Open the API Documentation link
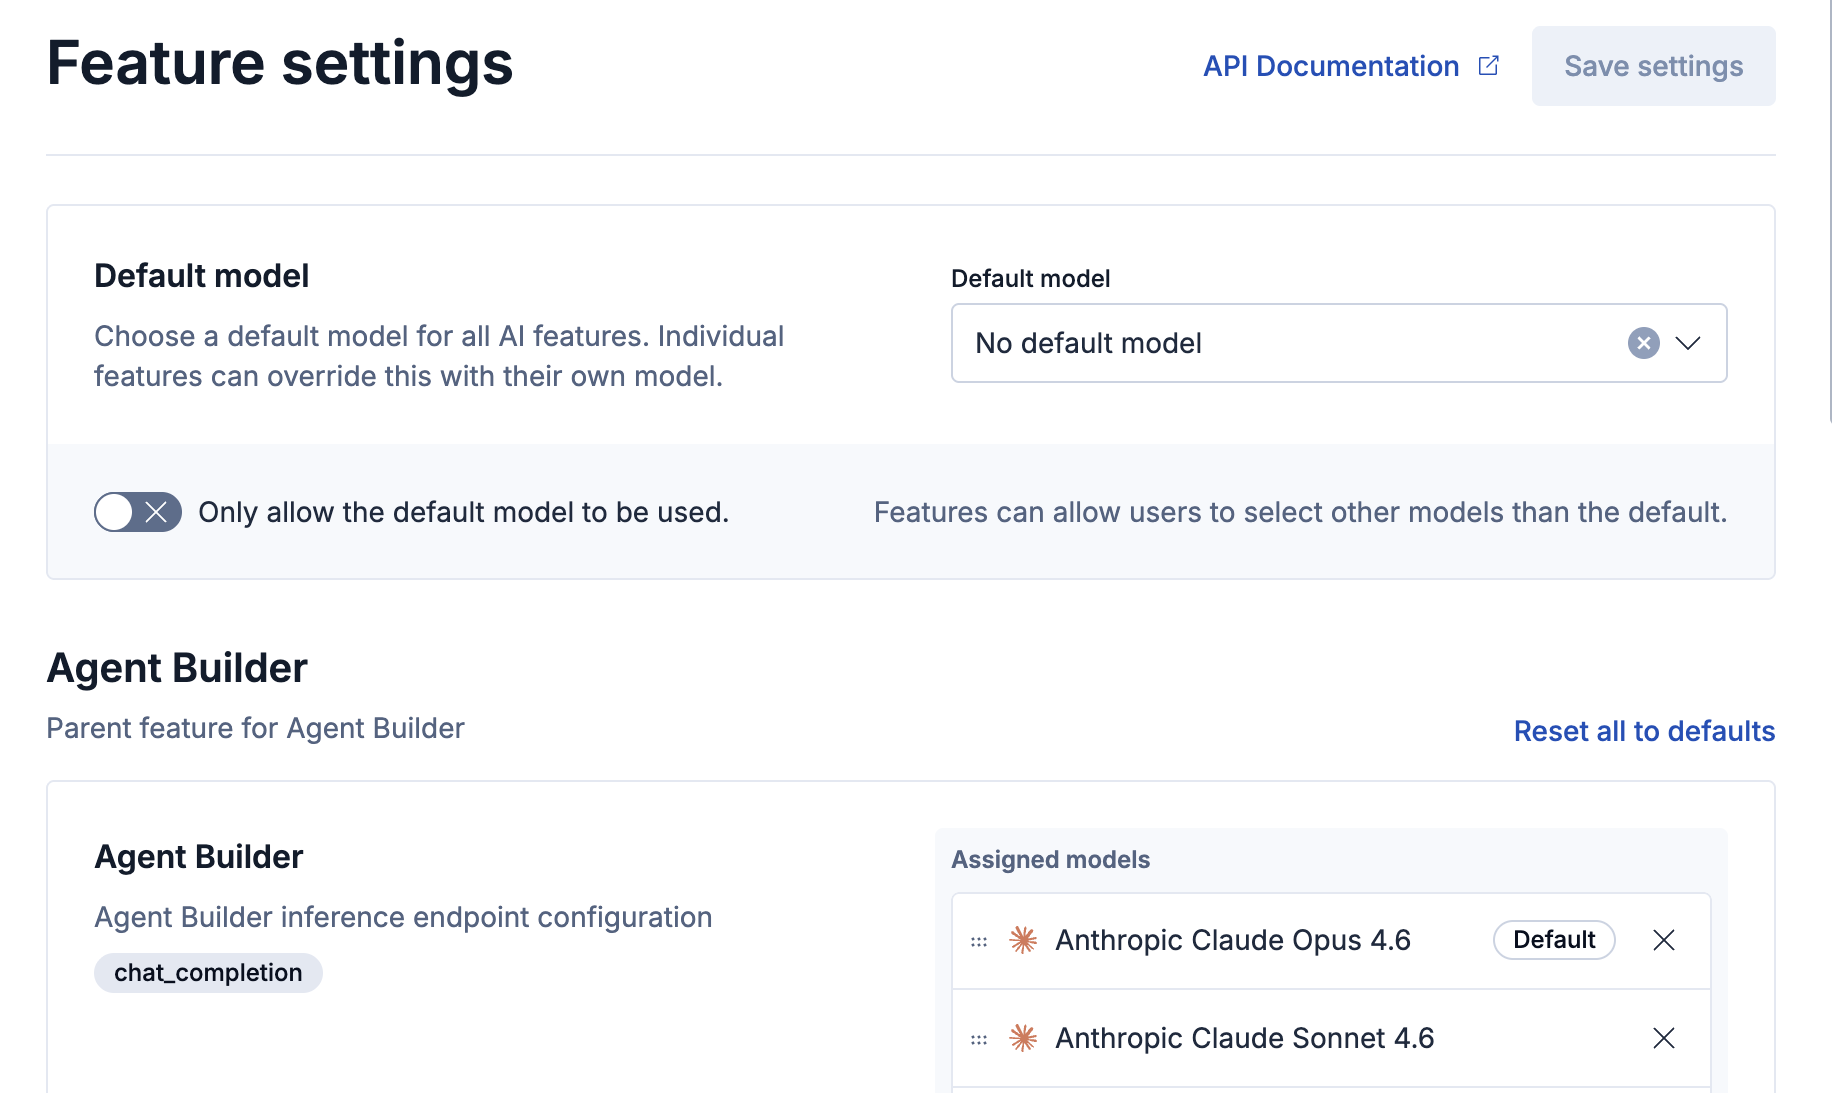The height and width of the screenshot is (1093, 1832). point(1351,66)
